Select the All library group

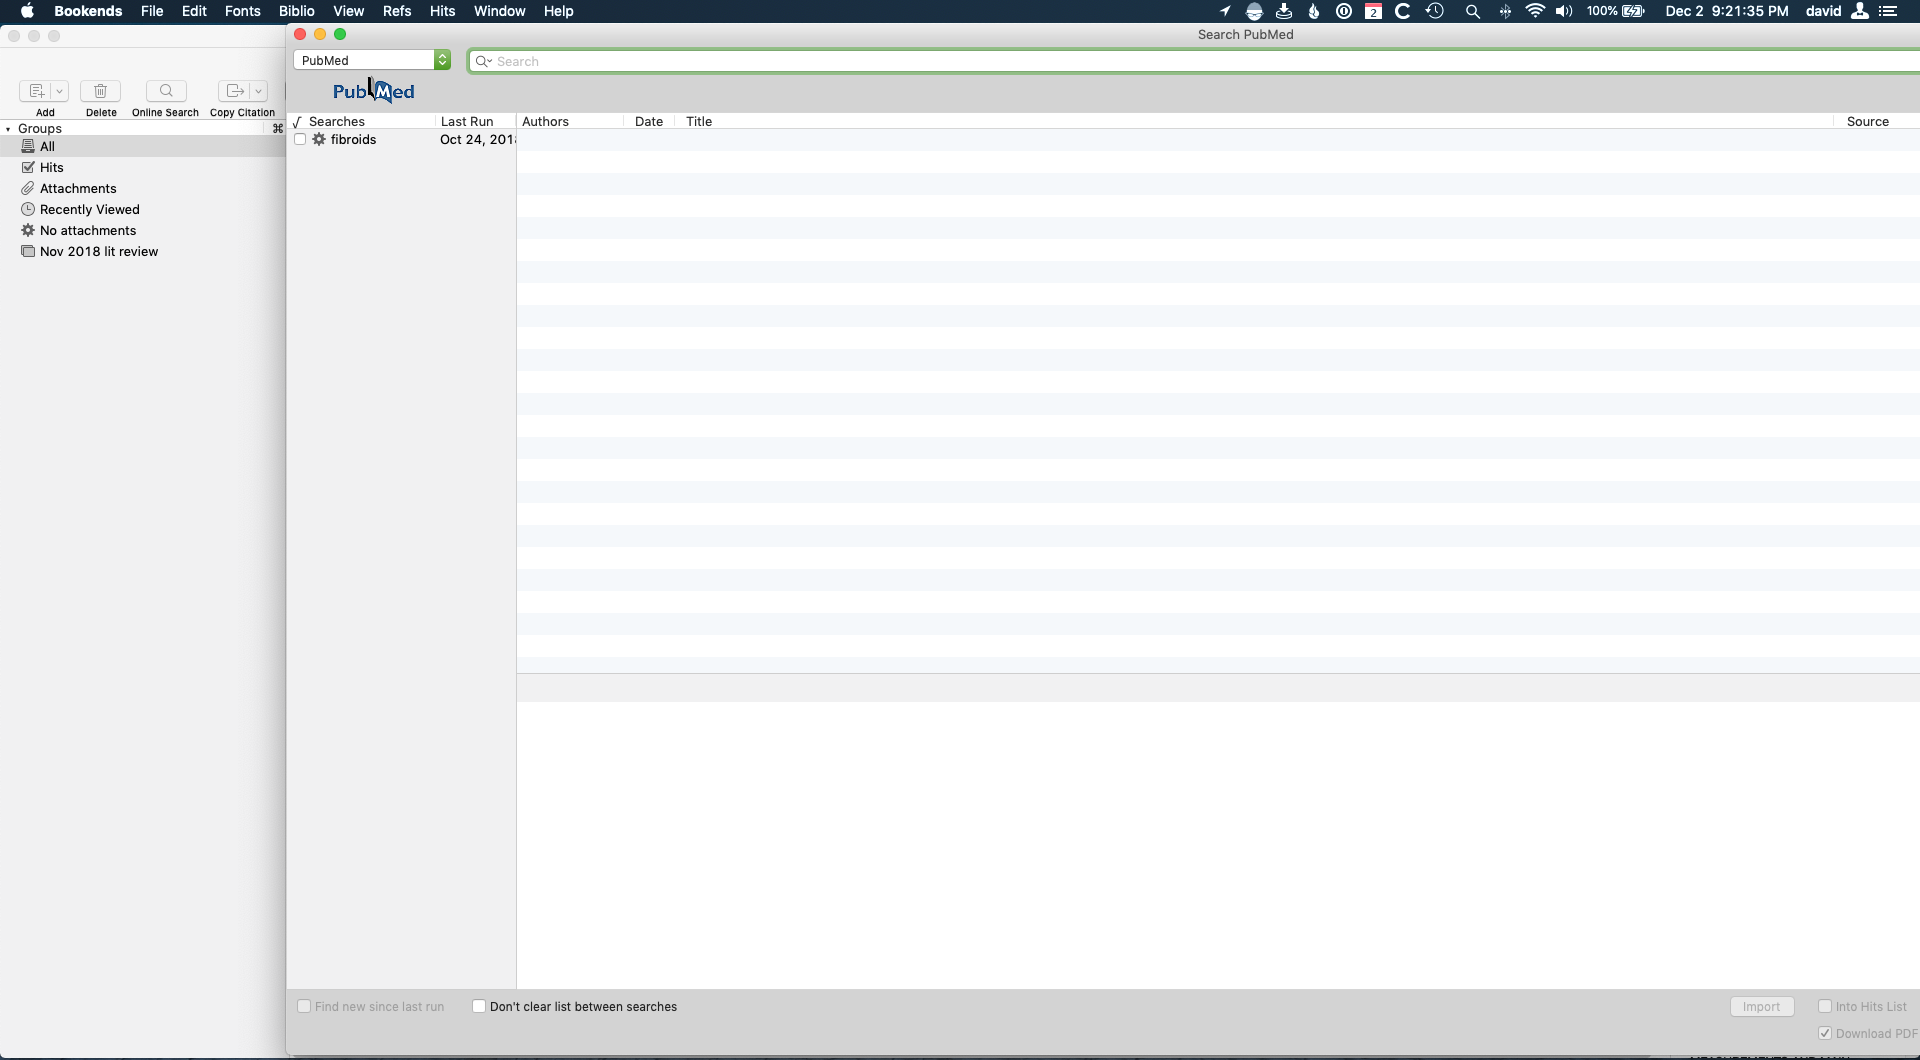pos(143,146)
